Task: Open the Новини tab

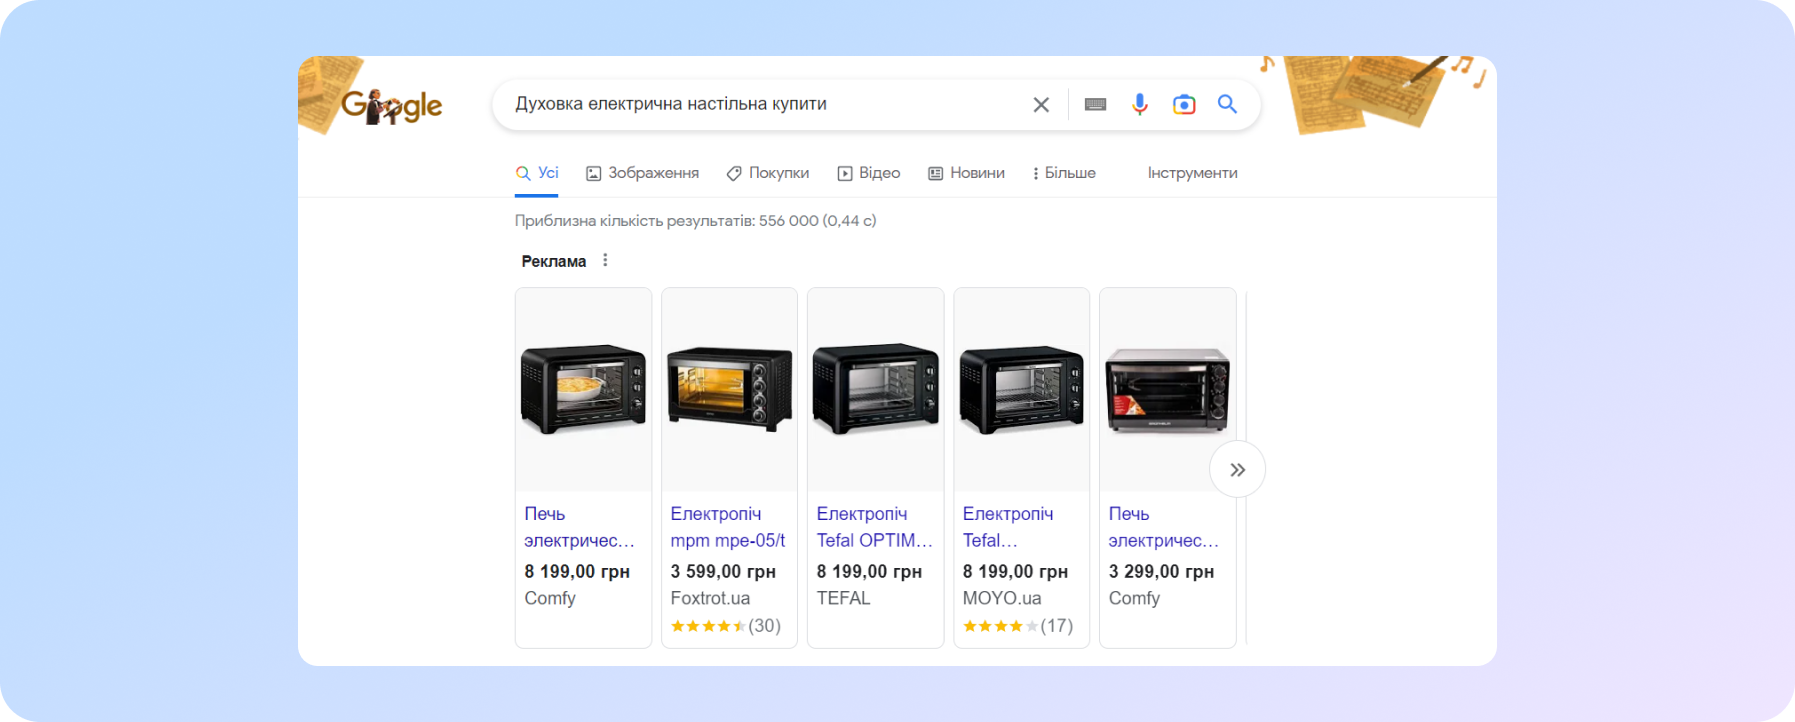Action: (x=966, y=173)
